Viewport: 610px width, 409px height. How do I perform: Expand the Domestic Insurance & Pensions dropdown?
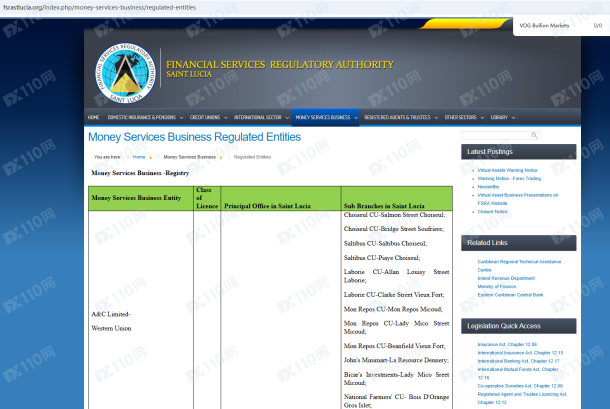point(181,118)
